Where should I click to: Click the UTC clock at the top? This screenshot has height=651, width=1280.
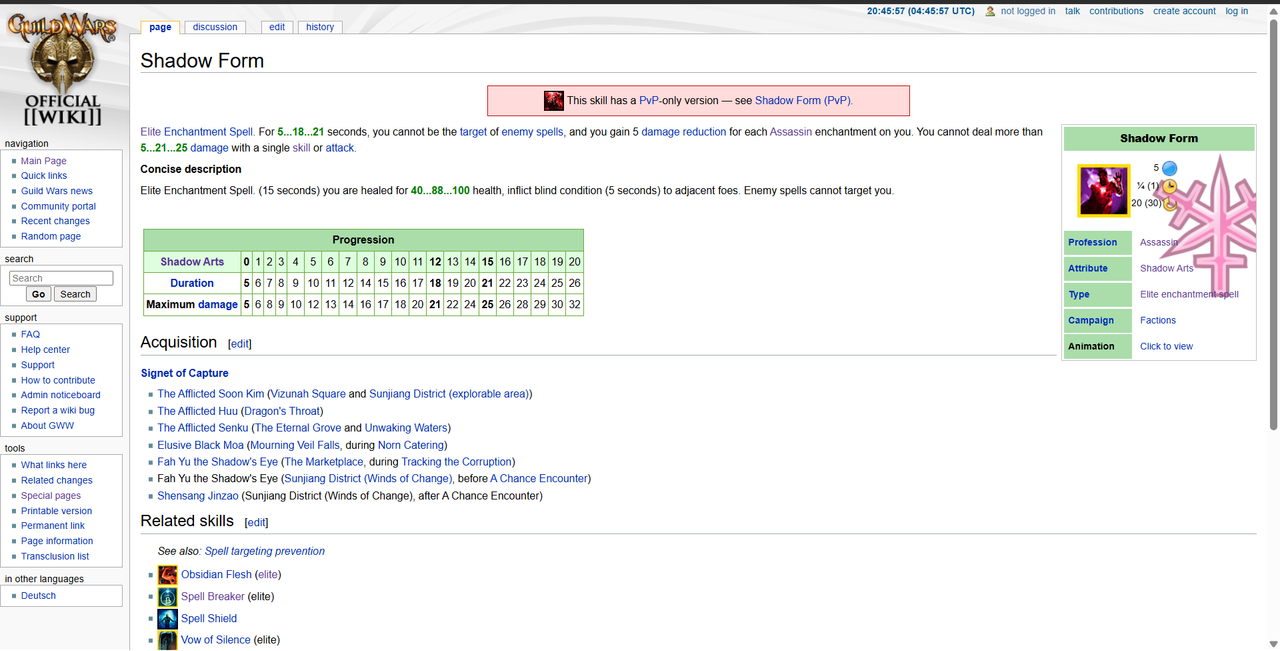(920, 11)
